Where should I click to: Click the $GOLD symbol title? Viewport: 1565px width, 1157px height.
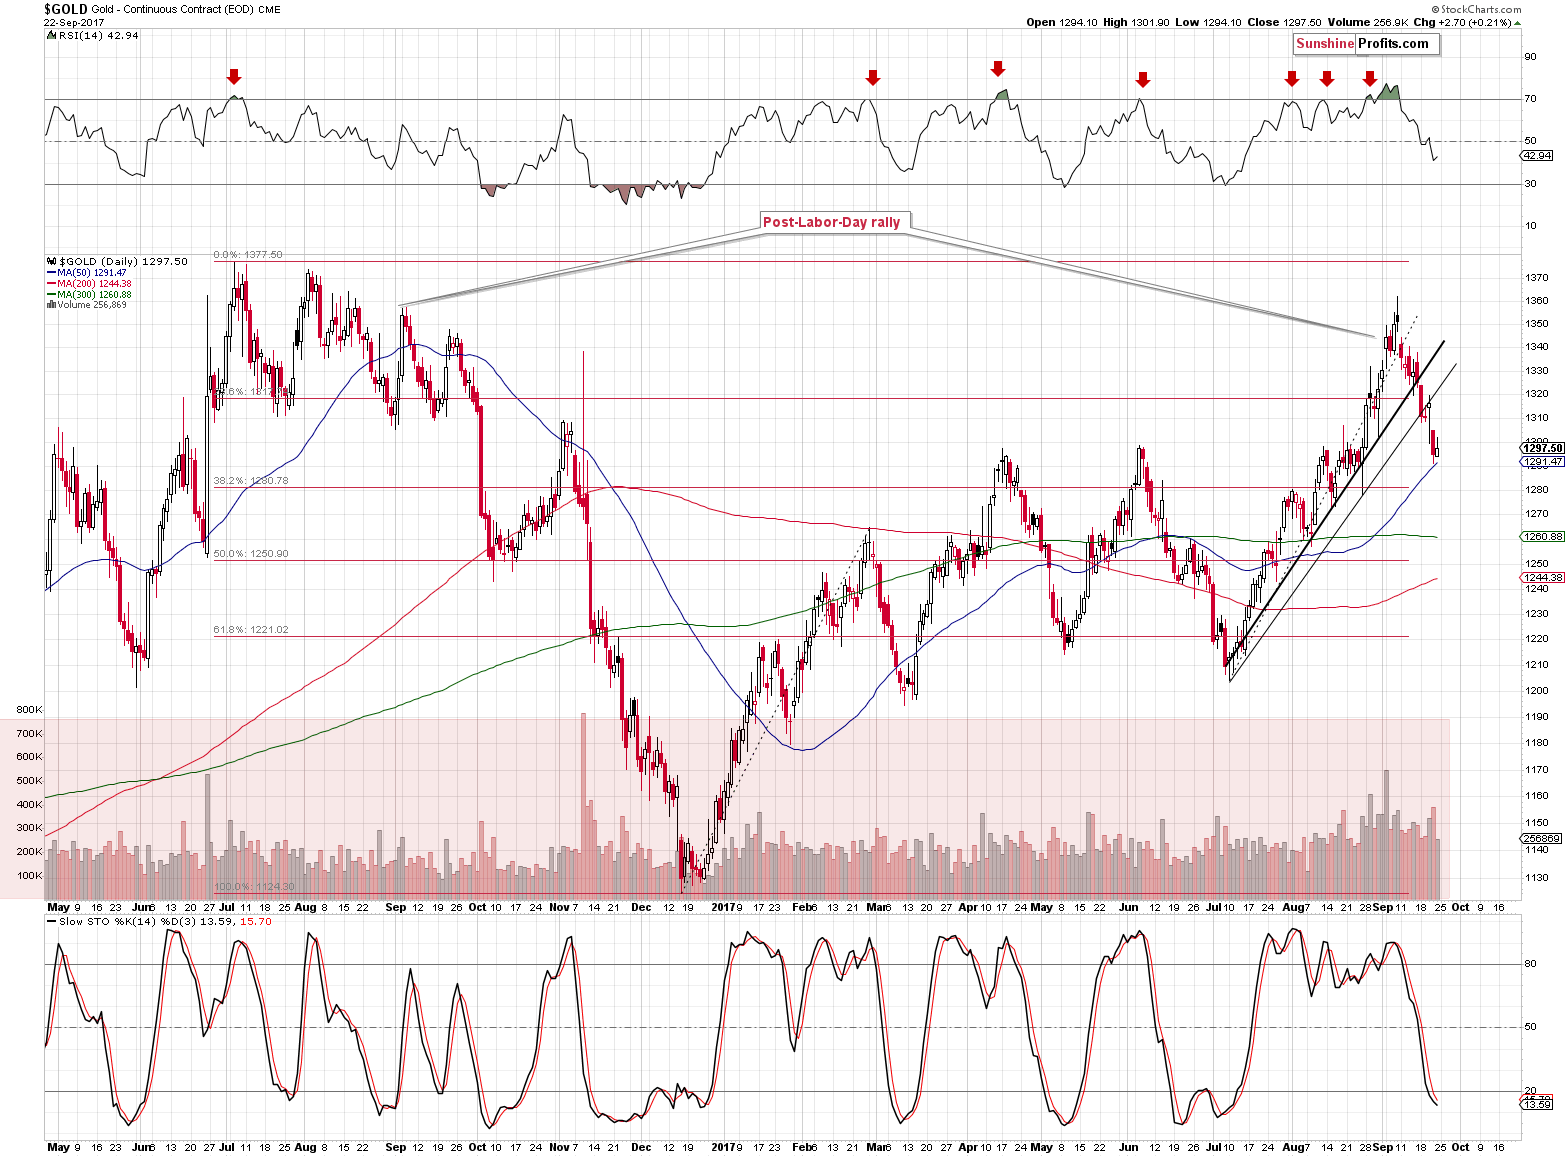[66, 9]
